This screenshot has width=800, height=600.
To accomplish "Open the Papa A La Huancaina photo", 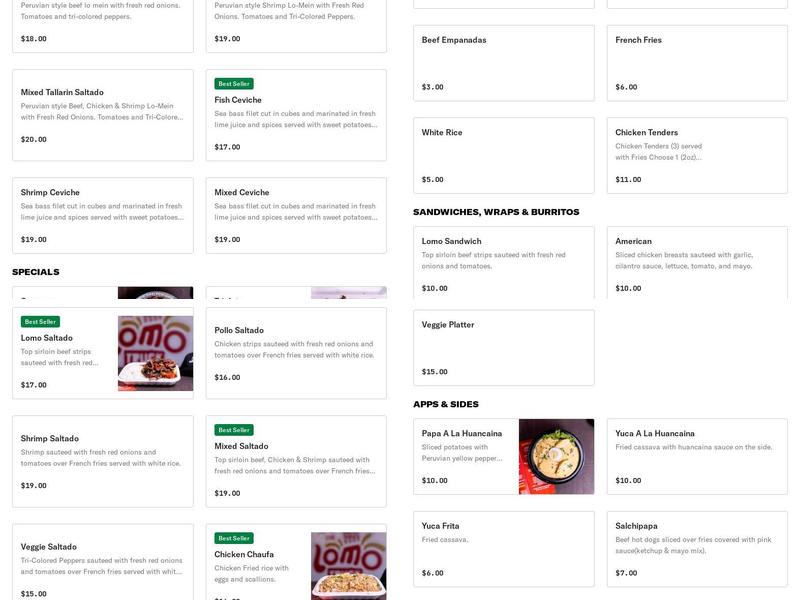I will (x=556, y=456).
